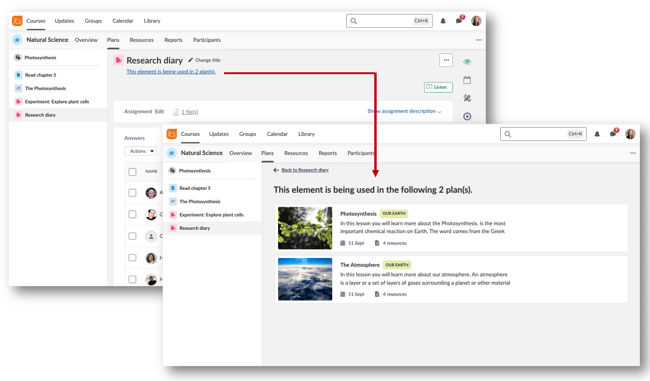The image size is (650, 381).
Task: Click The Atmosphere clouds thumbnail
Action: pos(305,279)
